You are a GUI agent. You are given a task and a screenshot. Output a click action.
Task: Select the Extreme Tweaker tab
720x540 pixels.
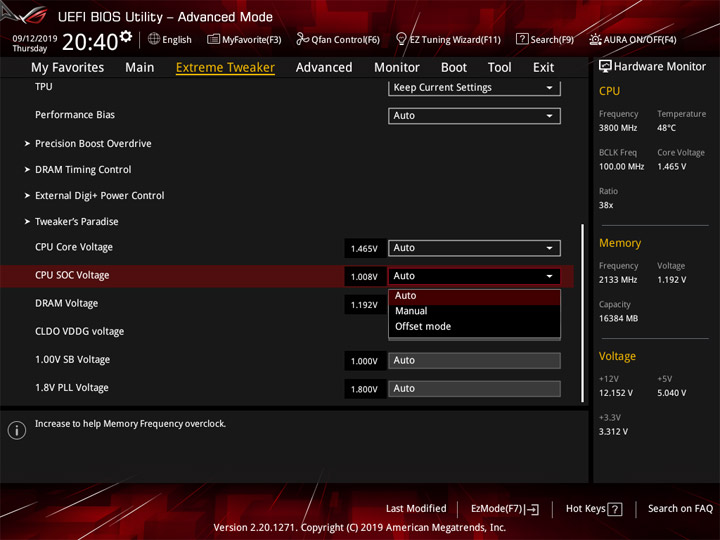(225, 68)
